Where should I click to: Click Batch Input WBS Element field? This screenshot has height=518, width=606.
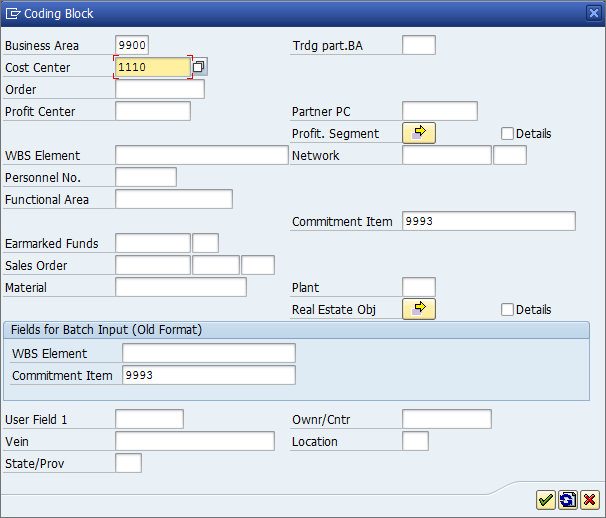tap(209, 353)
